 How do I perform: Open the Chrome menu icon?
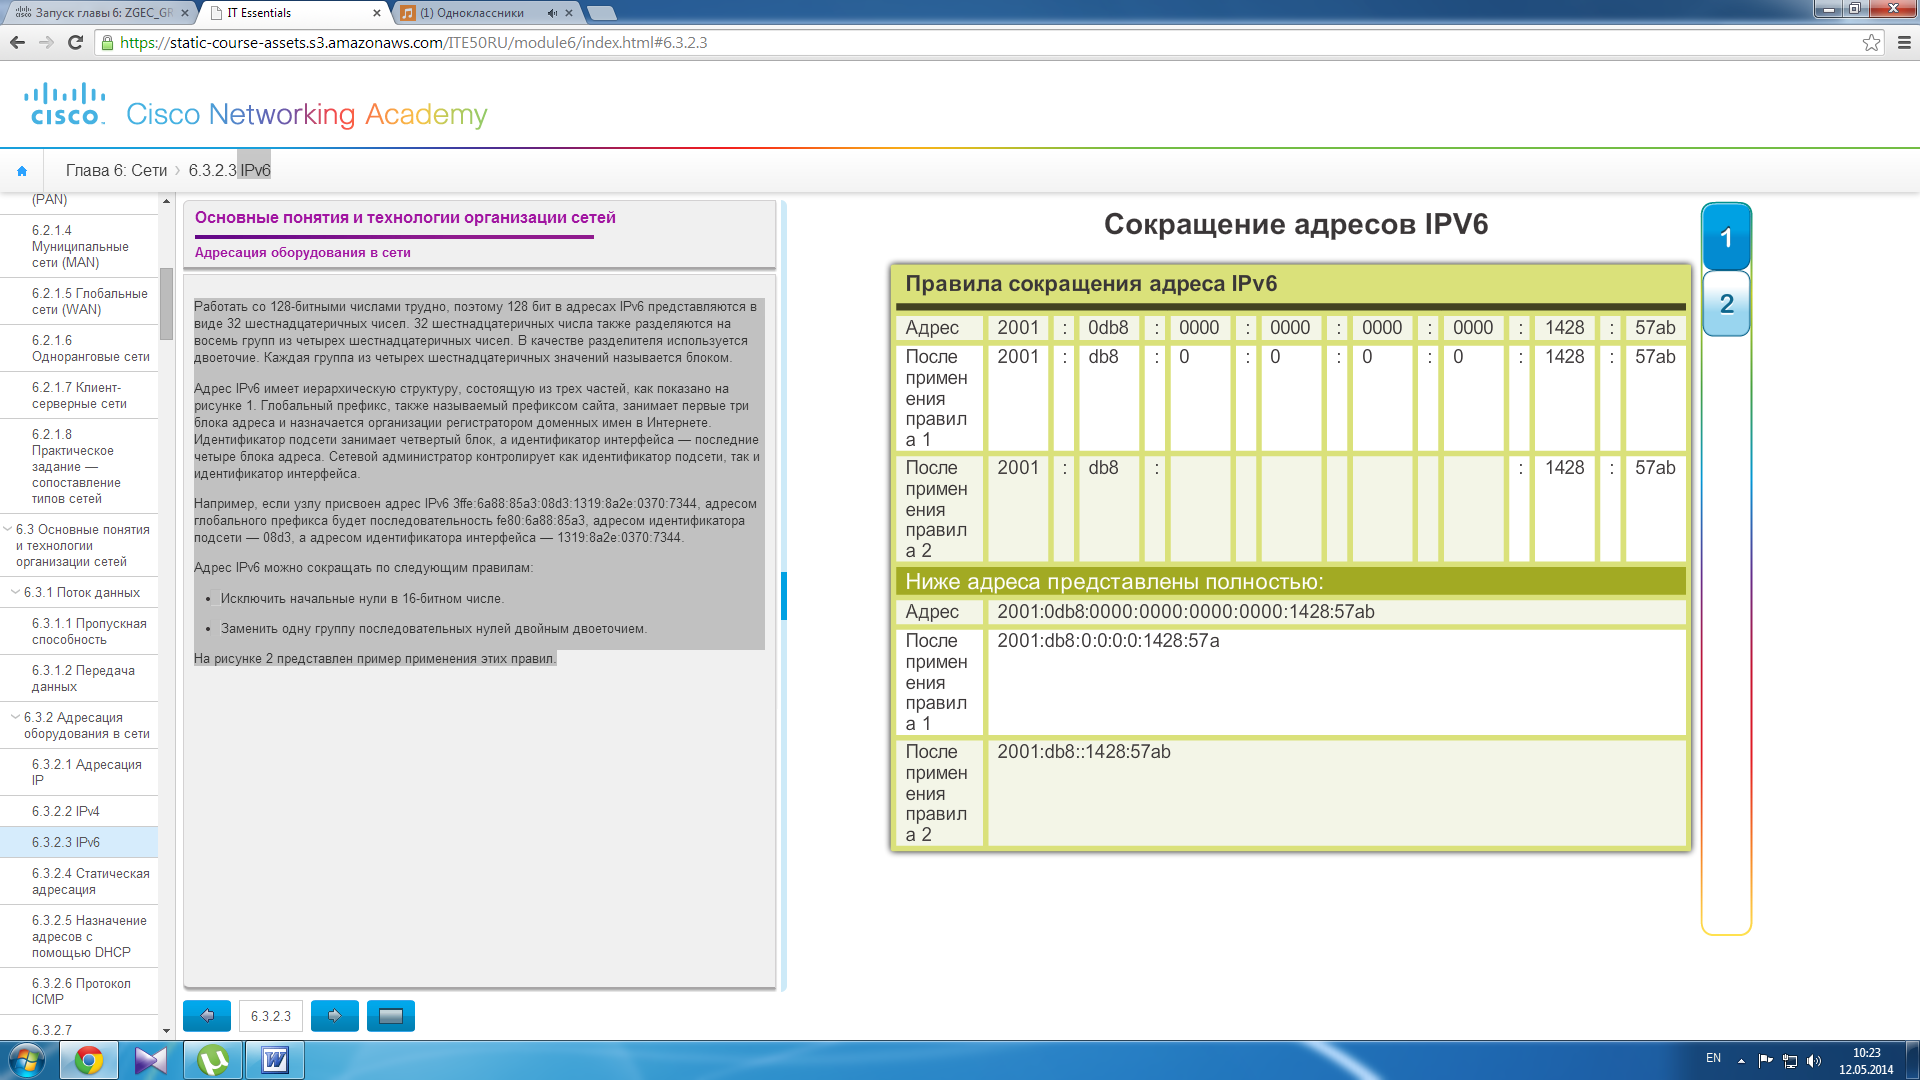coord(1904,42)
